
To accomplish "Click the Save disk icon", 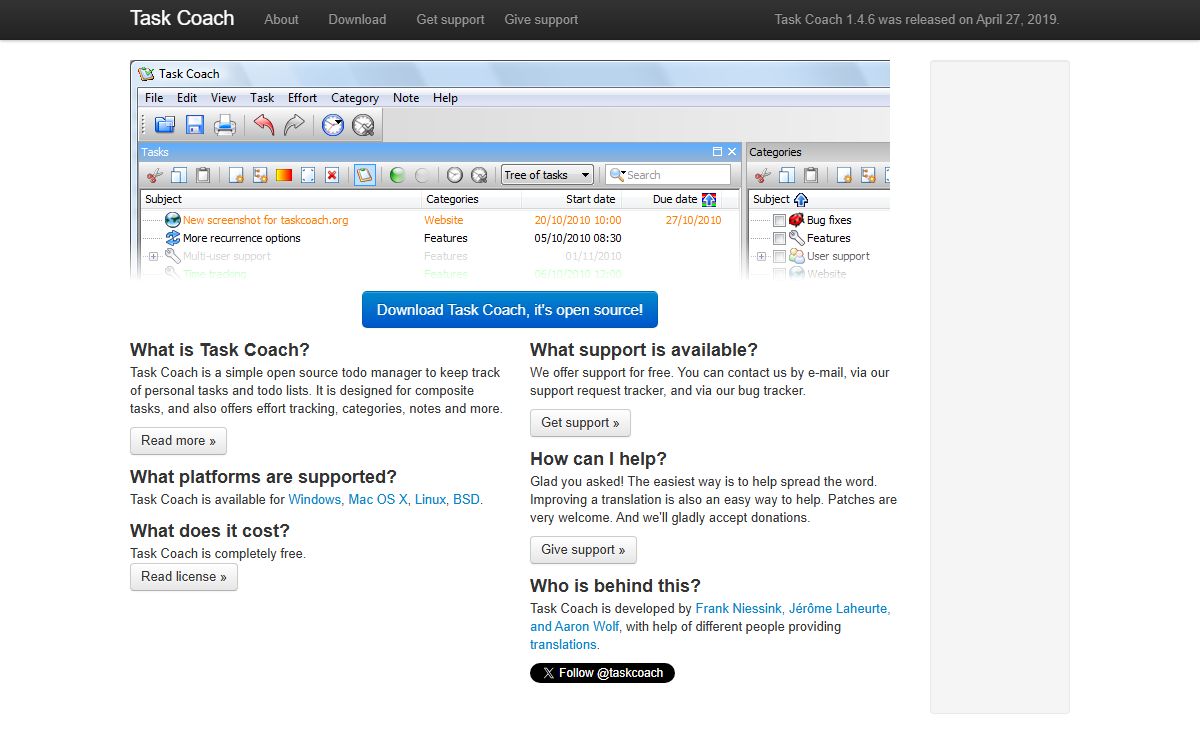I will click(x=195, y=125).
